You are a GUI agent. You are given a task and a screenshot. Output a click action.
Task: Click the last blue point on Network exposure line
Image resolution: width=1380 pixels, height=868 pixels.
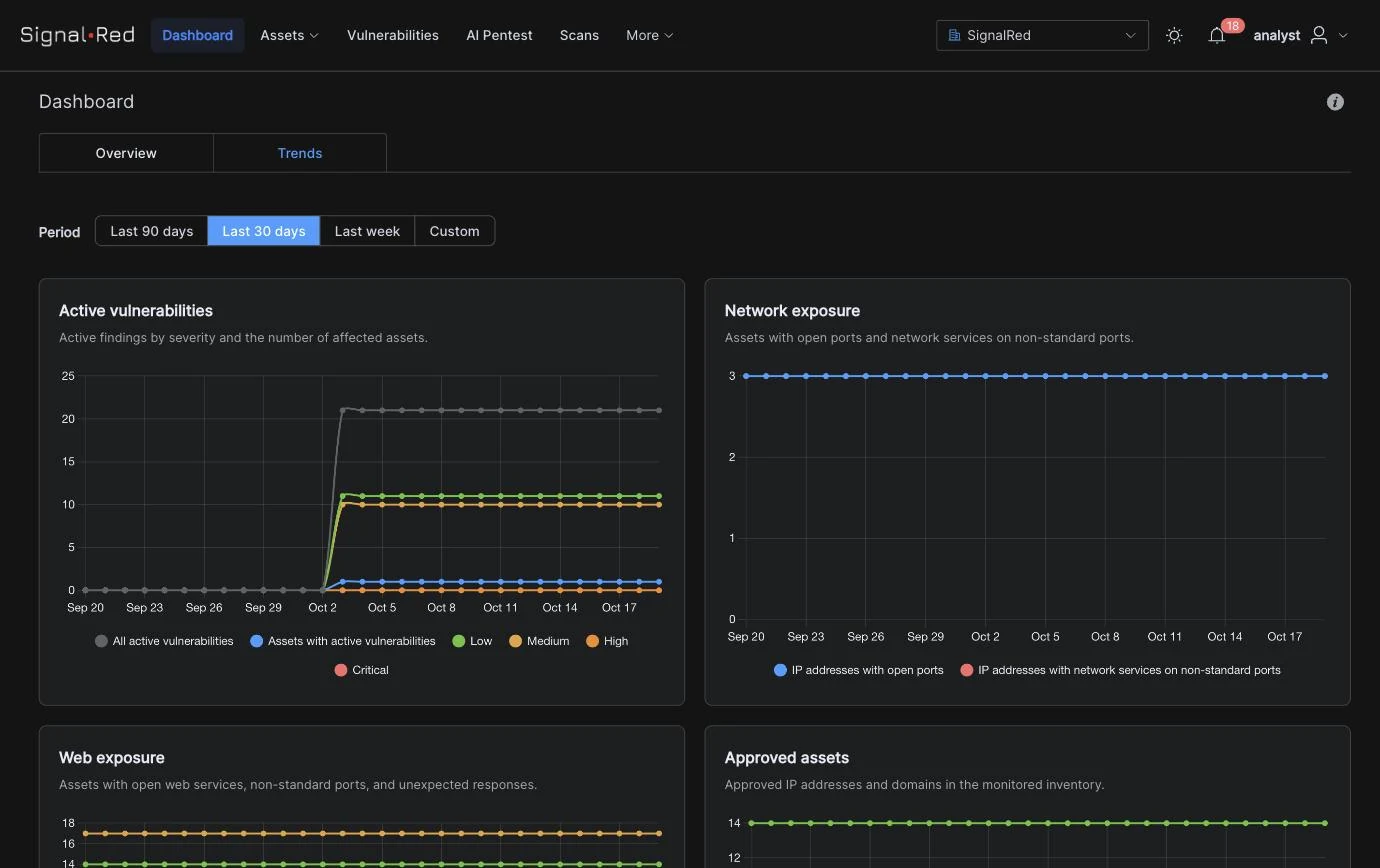(1325, 376)
